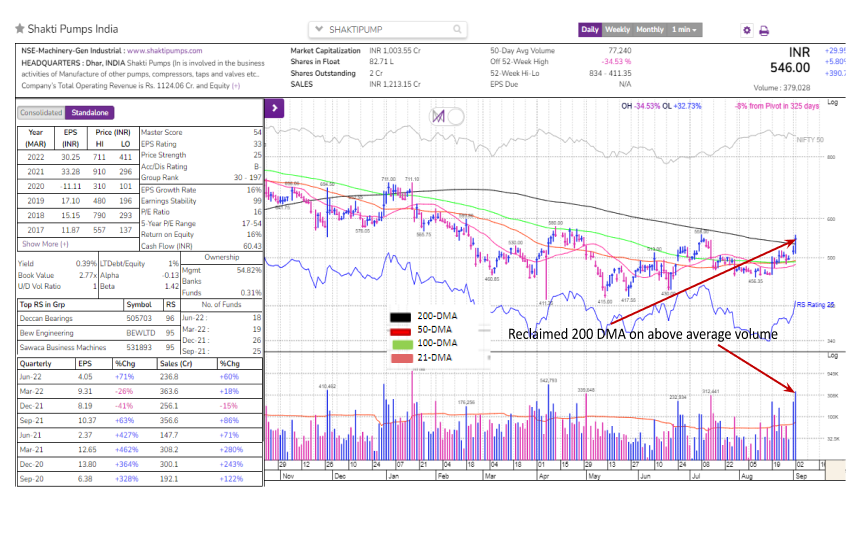The width and height of the screenshot is (860, 540).
Task: Select the Monthly chart tab
Action: pos(650,30)
